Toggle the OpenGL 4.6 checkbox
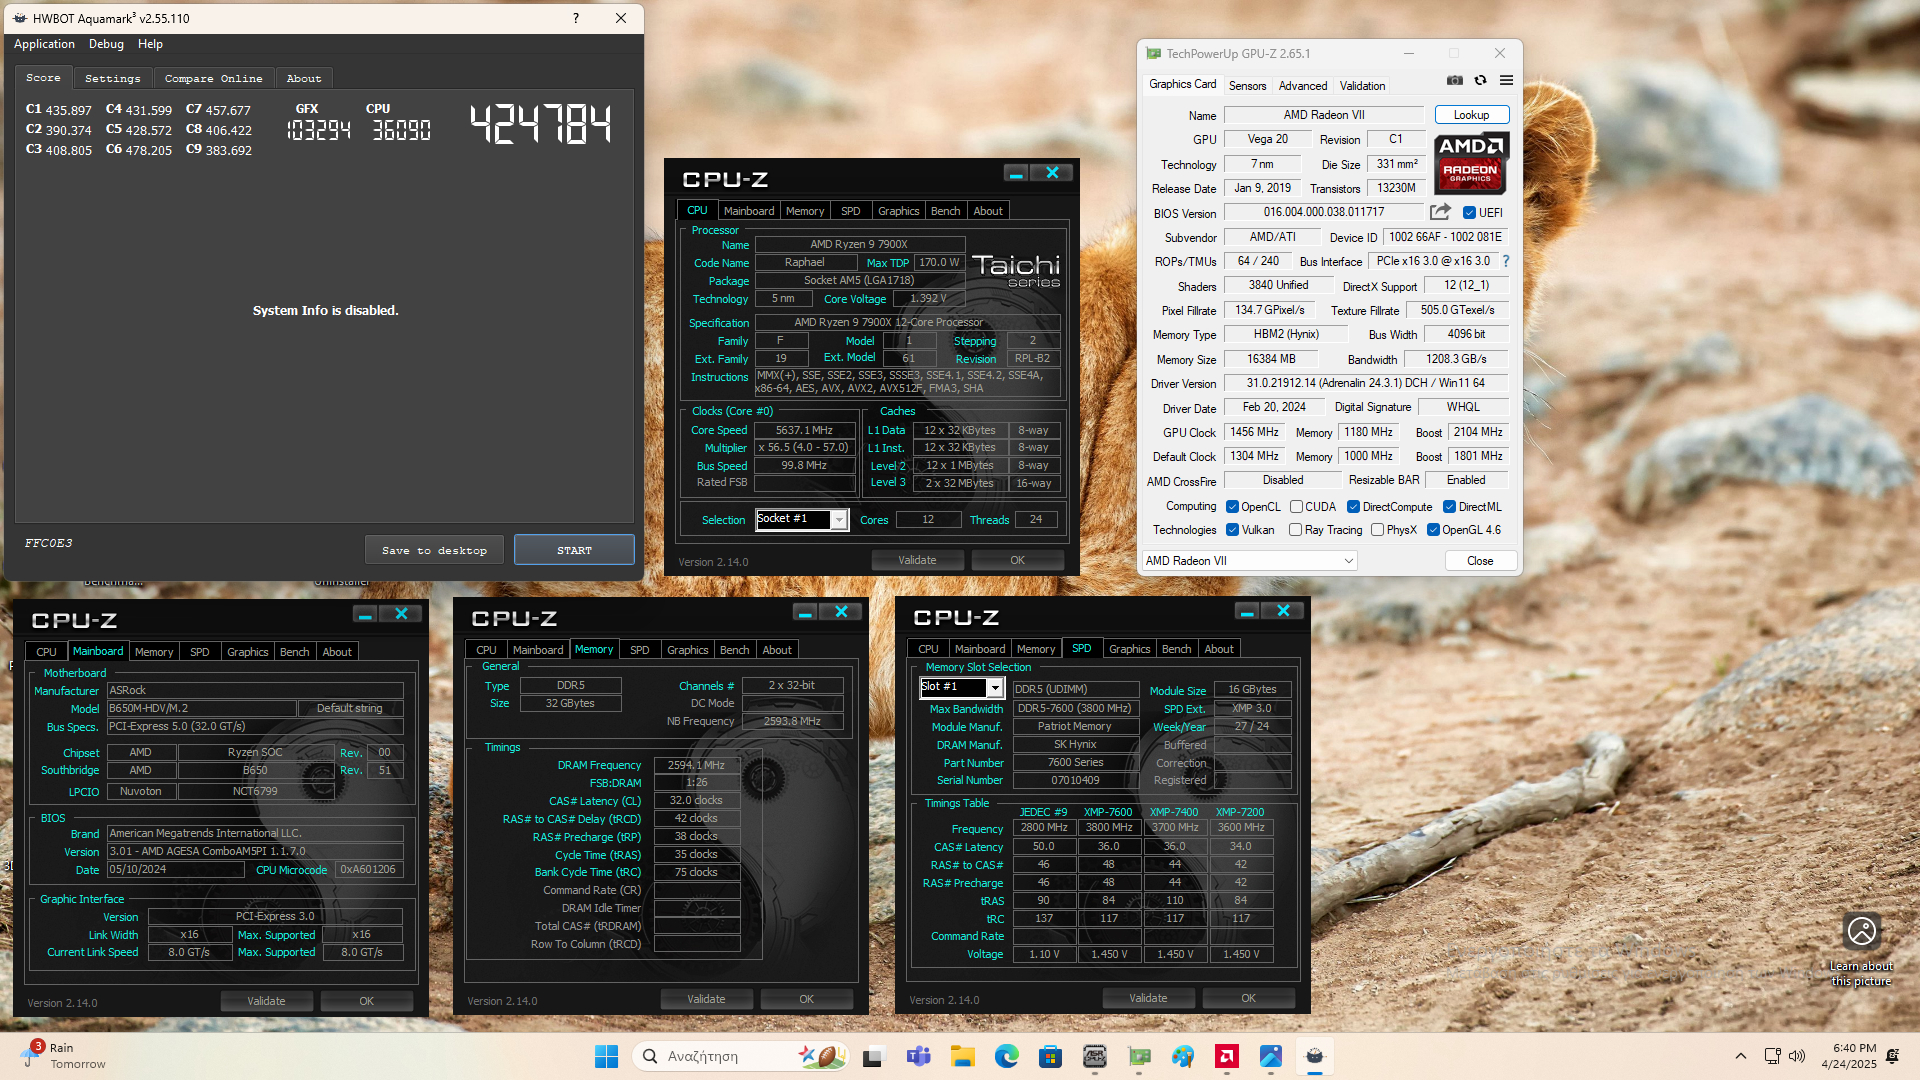1920x1080 pixels. 1433,530
